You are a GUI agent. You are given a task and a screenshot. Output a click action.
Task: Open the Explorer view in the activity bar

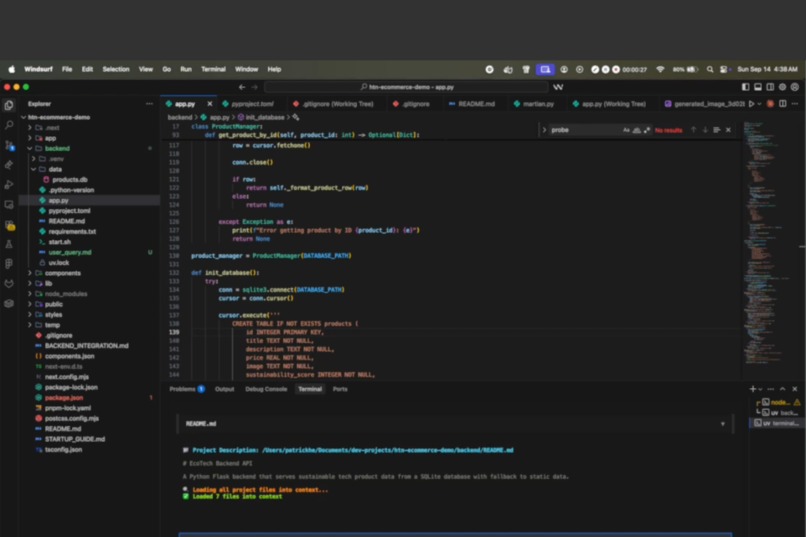9,105
